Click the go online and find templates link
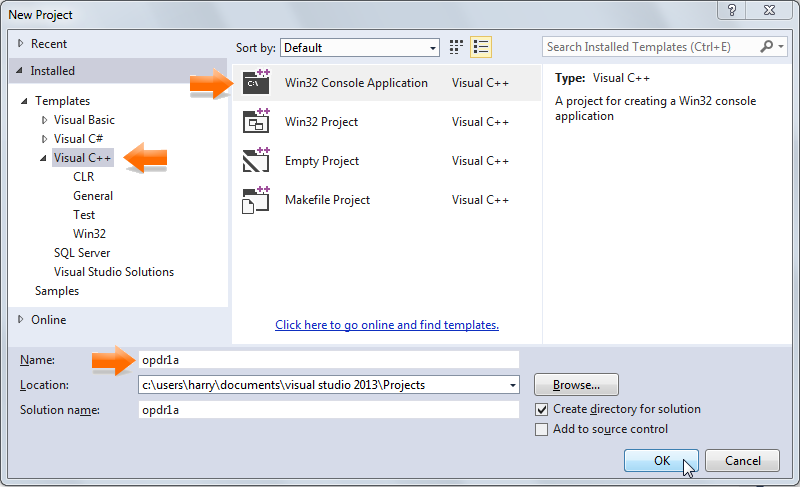This screenshot has height=487, width=800. (x=387, y=325)
